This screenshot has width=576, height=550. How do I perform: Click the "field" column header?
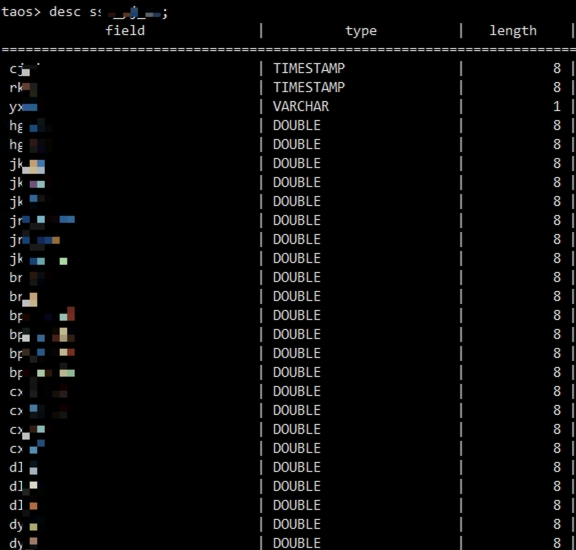[x=125, y=30]
